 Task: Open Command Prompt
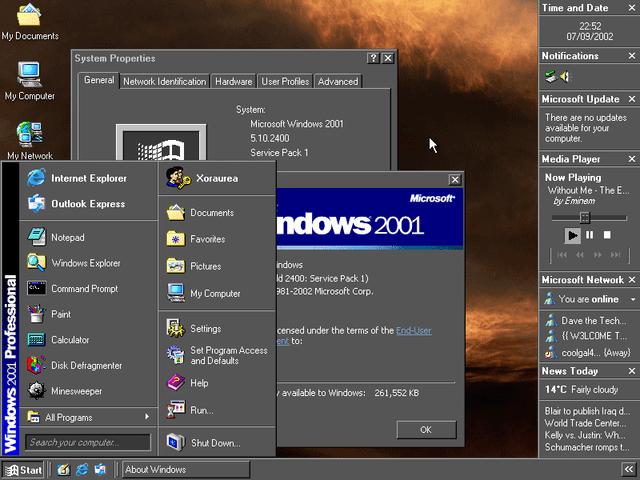tap(84, 289)
